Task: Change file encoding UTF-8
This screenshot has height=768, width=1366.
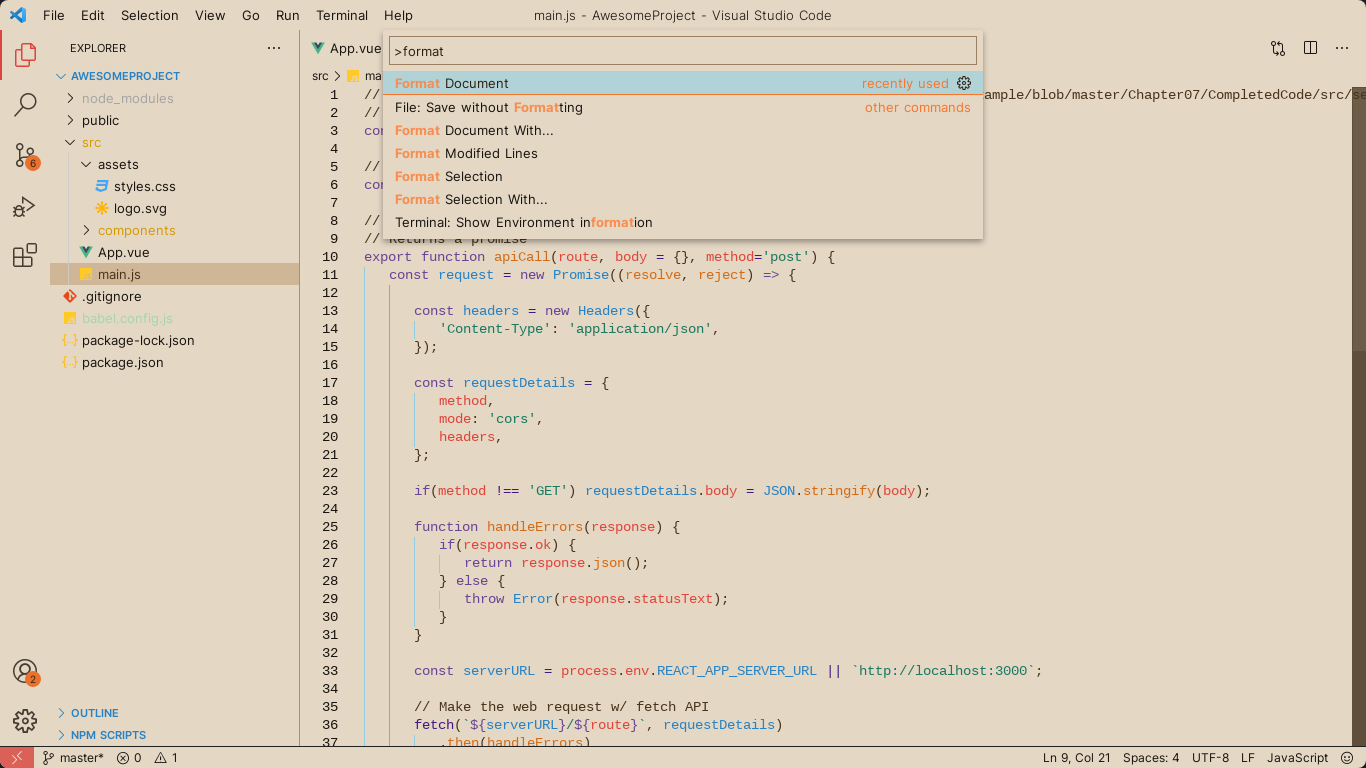Action: pyautogui.click(x=1210, y=758)
